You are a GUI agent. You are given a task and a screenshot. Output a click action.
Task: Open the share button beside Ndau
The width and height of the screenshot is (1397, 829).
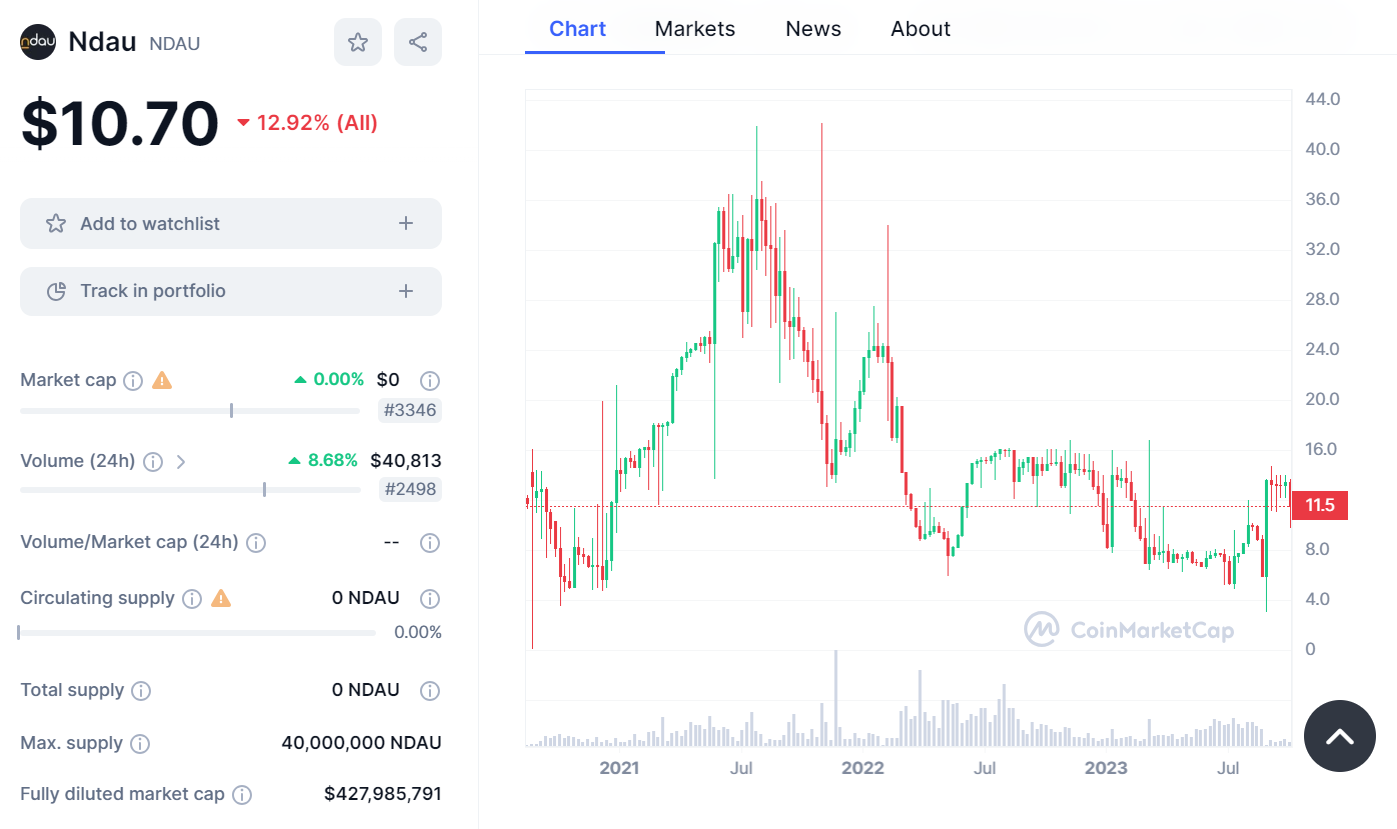click(418, 42)
